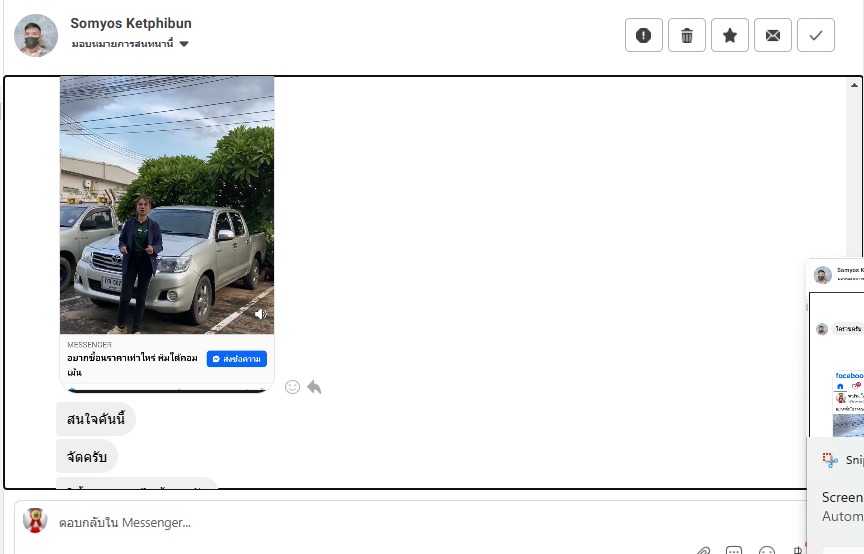The height and width of the screenshot is (554, 864).
Task: Delete conversation using trash icon
Action: pos(687,35)
